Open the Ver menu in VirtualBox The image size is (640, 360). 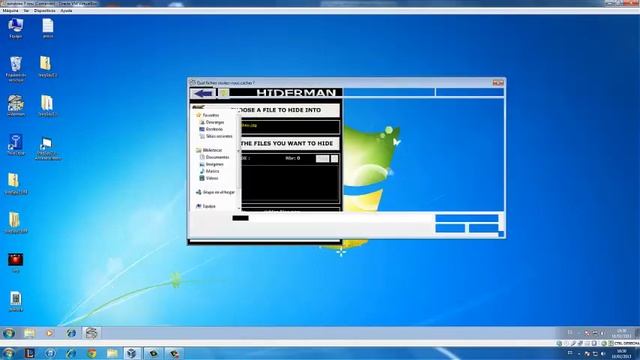tap(26, 11)
